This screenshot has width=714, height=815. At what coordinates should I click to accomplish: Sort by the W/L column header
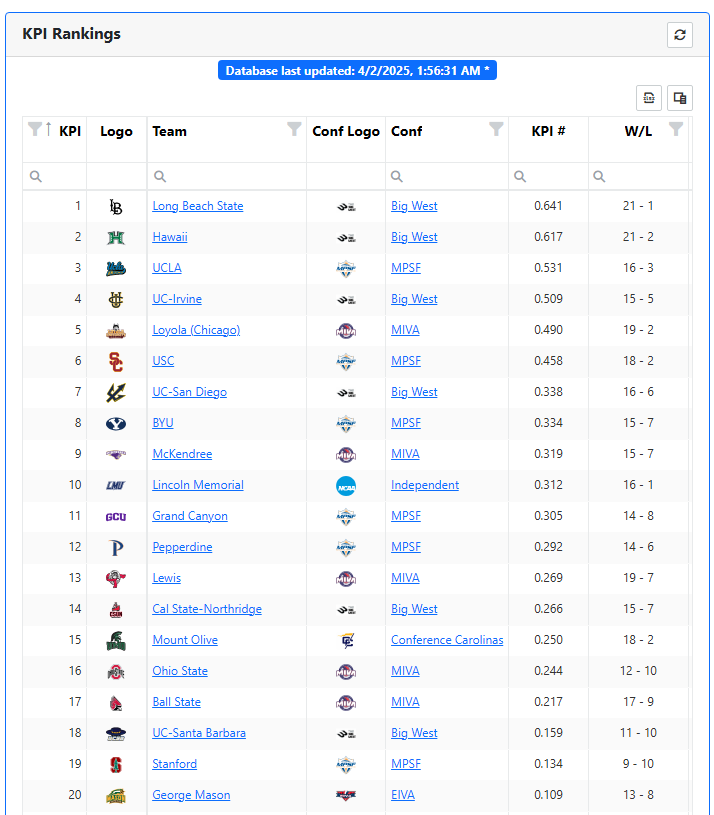click(x=638, y=131)
